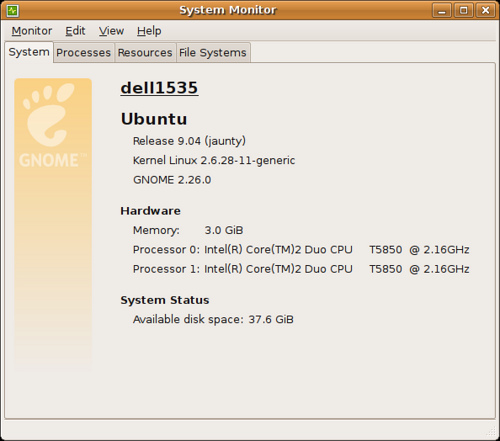This screenshot has width=500, height=441.
Task: Maximize the System Monitor window
Action: [x=463, y=10]
